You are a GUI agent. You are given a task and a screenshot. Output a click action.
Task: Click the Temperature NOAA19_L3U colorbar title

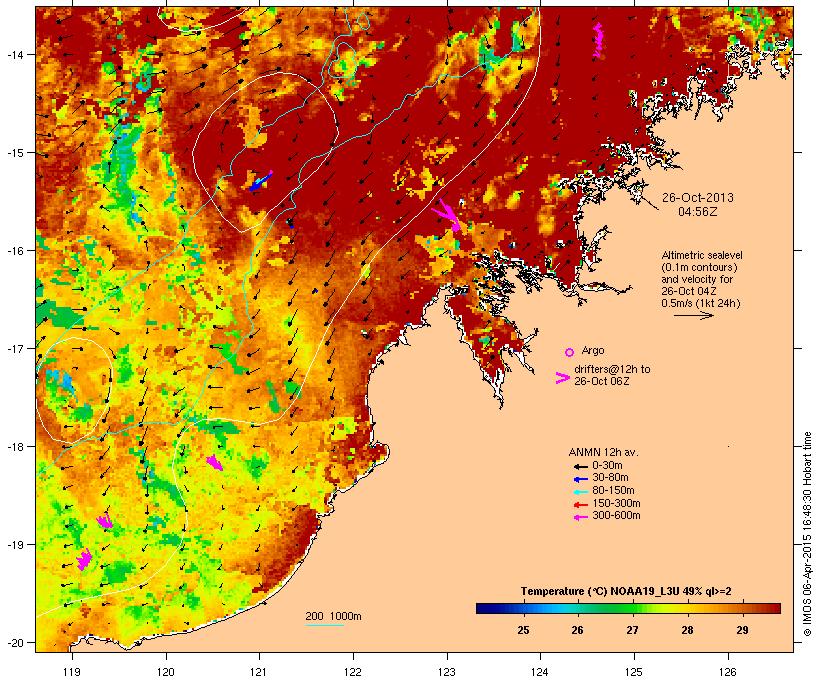pyautogui.click(x=626, y=591)
